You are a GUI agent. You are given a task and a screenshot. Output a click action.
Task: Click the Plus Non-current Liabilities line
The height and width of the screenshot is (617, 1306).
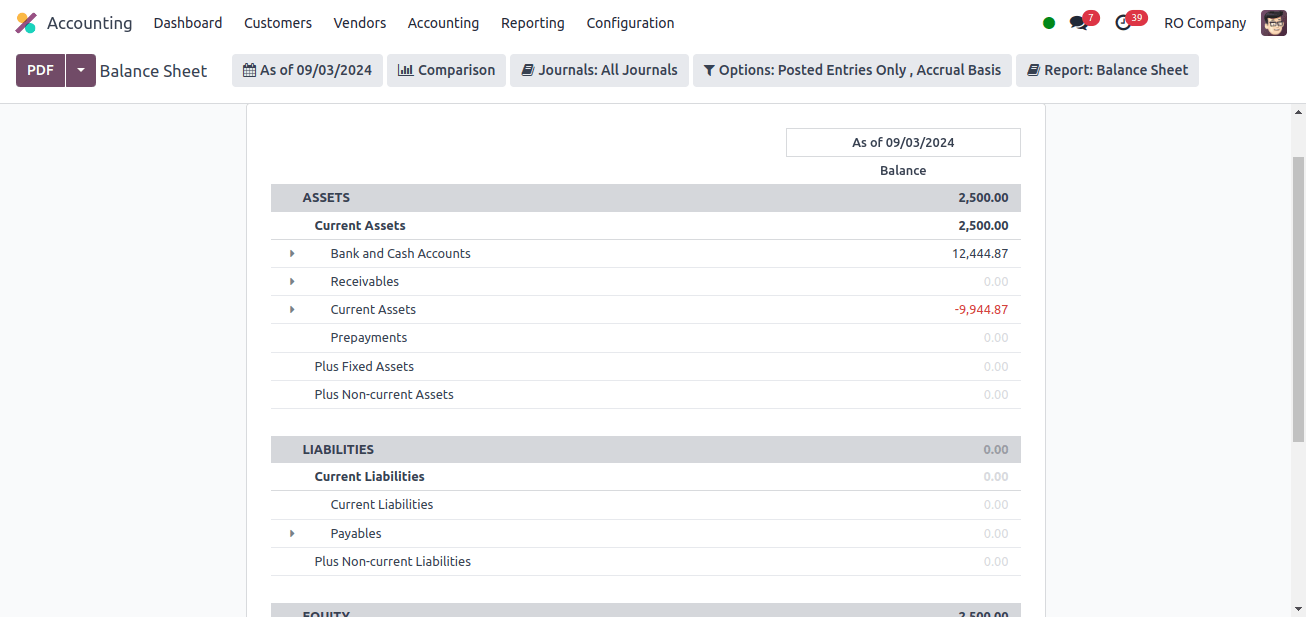click(646, 562)
